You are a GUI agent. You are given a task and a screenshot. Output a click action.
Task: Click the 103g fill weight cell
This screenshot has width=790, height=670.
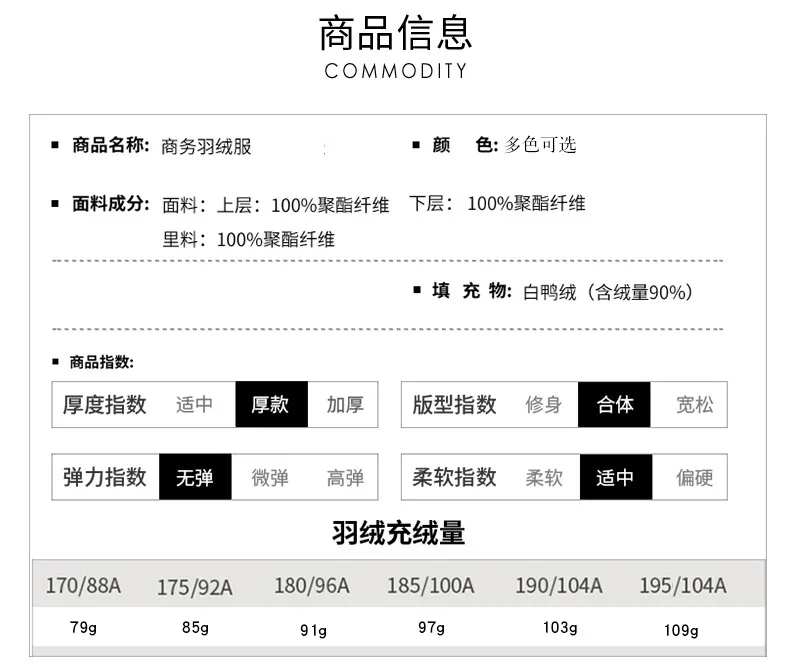point(560,628)
